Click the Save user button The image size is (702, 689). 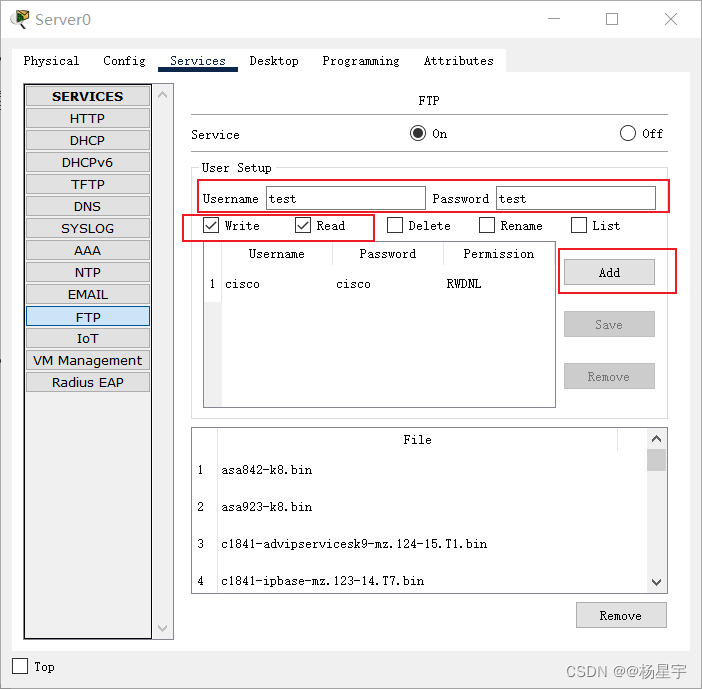click(609, 324)
